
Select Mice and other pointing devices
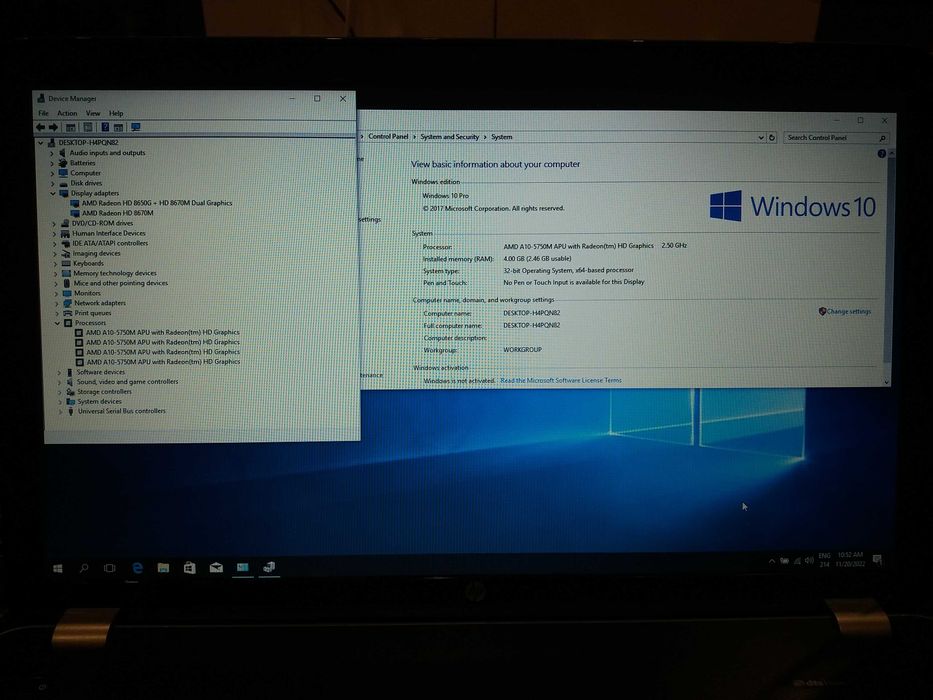pyautogui.click(x=121, y=283)
